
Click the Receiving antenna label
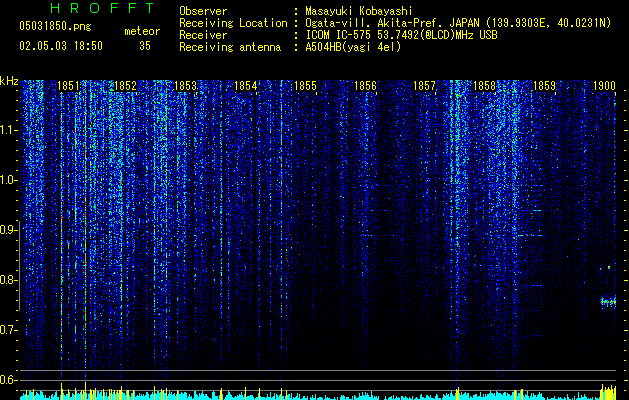(x=230, y=47)
